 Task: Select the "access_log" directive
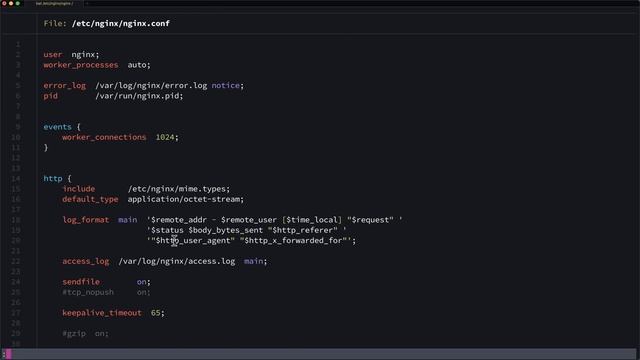click(86, 261)
